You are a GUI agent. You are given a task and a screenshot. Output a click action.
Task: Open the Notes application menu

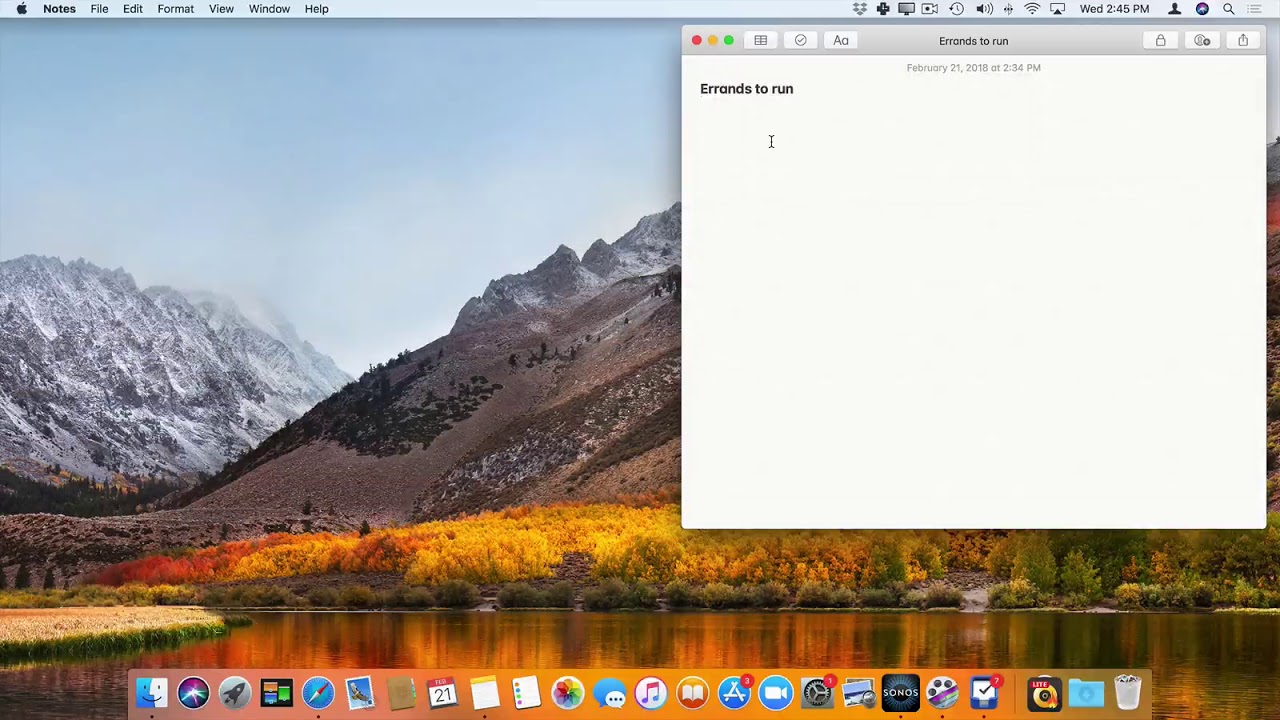59,9
